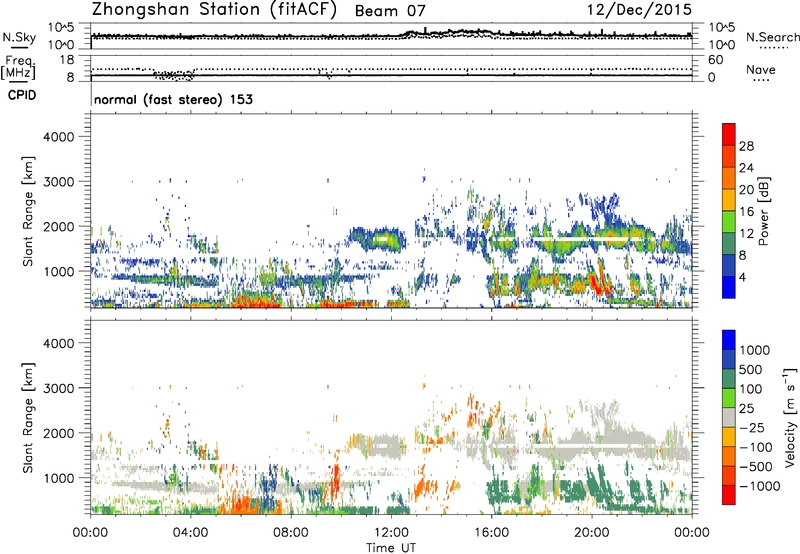Click the "N.Sky" legend label
Image resolution: width=800 pixels, height=554 pixels.
19,37
